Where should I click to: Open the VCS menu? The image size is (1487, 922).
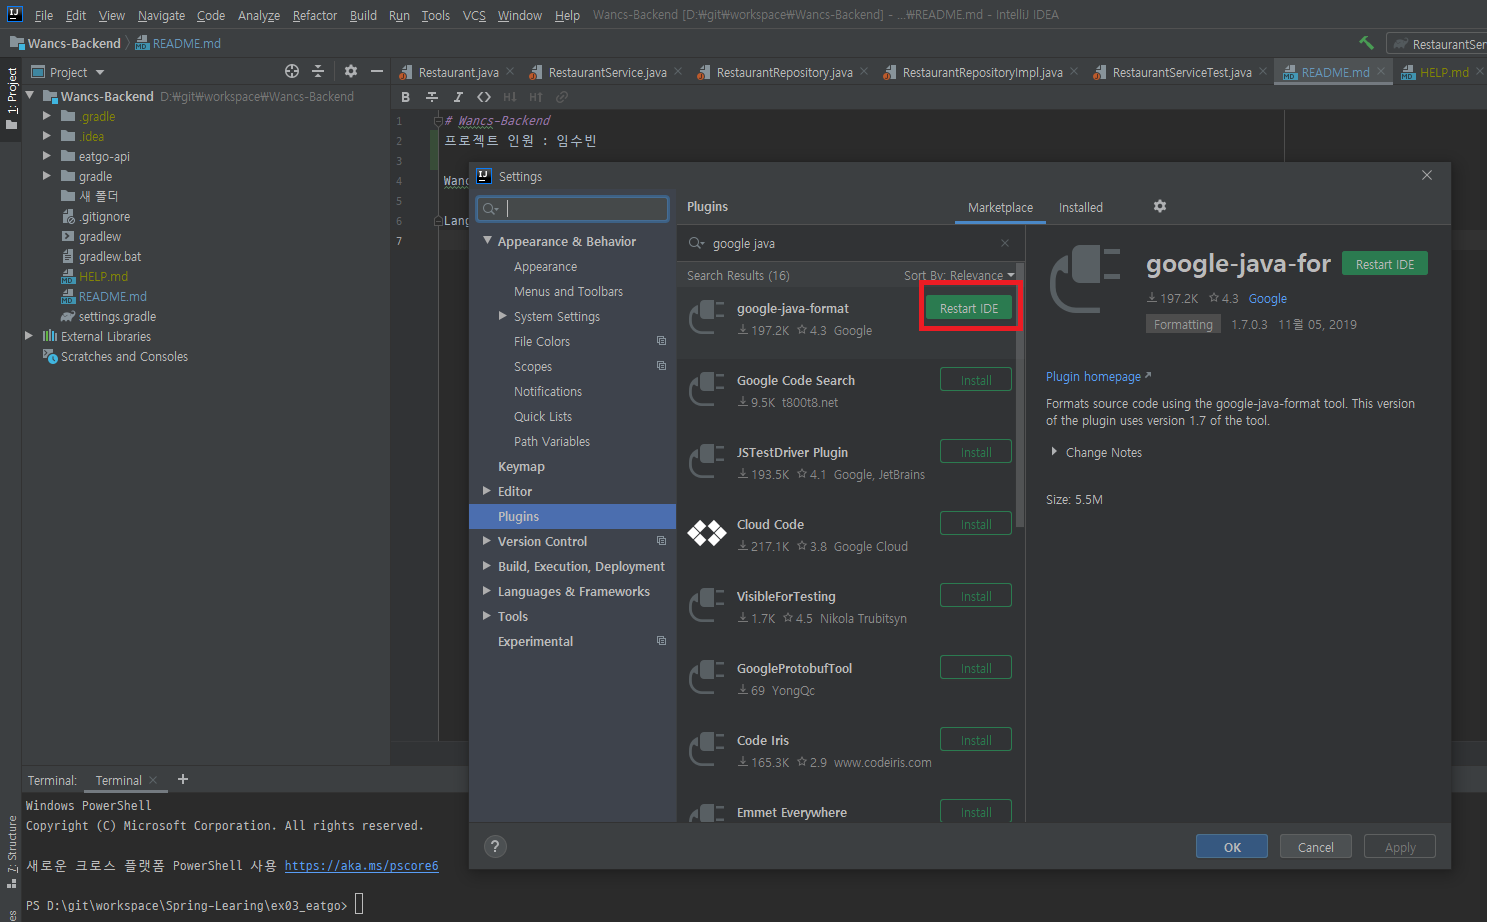474,15
